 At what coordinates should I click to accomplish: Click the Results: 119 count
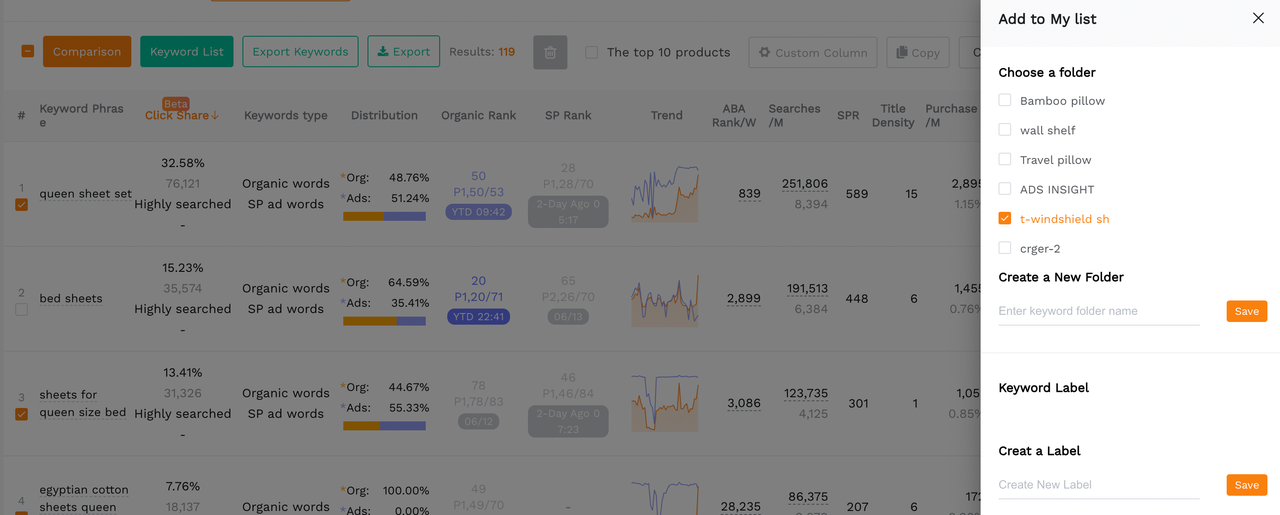click(482, 52)
